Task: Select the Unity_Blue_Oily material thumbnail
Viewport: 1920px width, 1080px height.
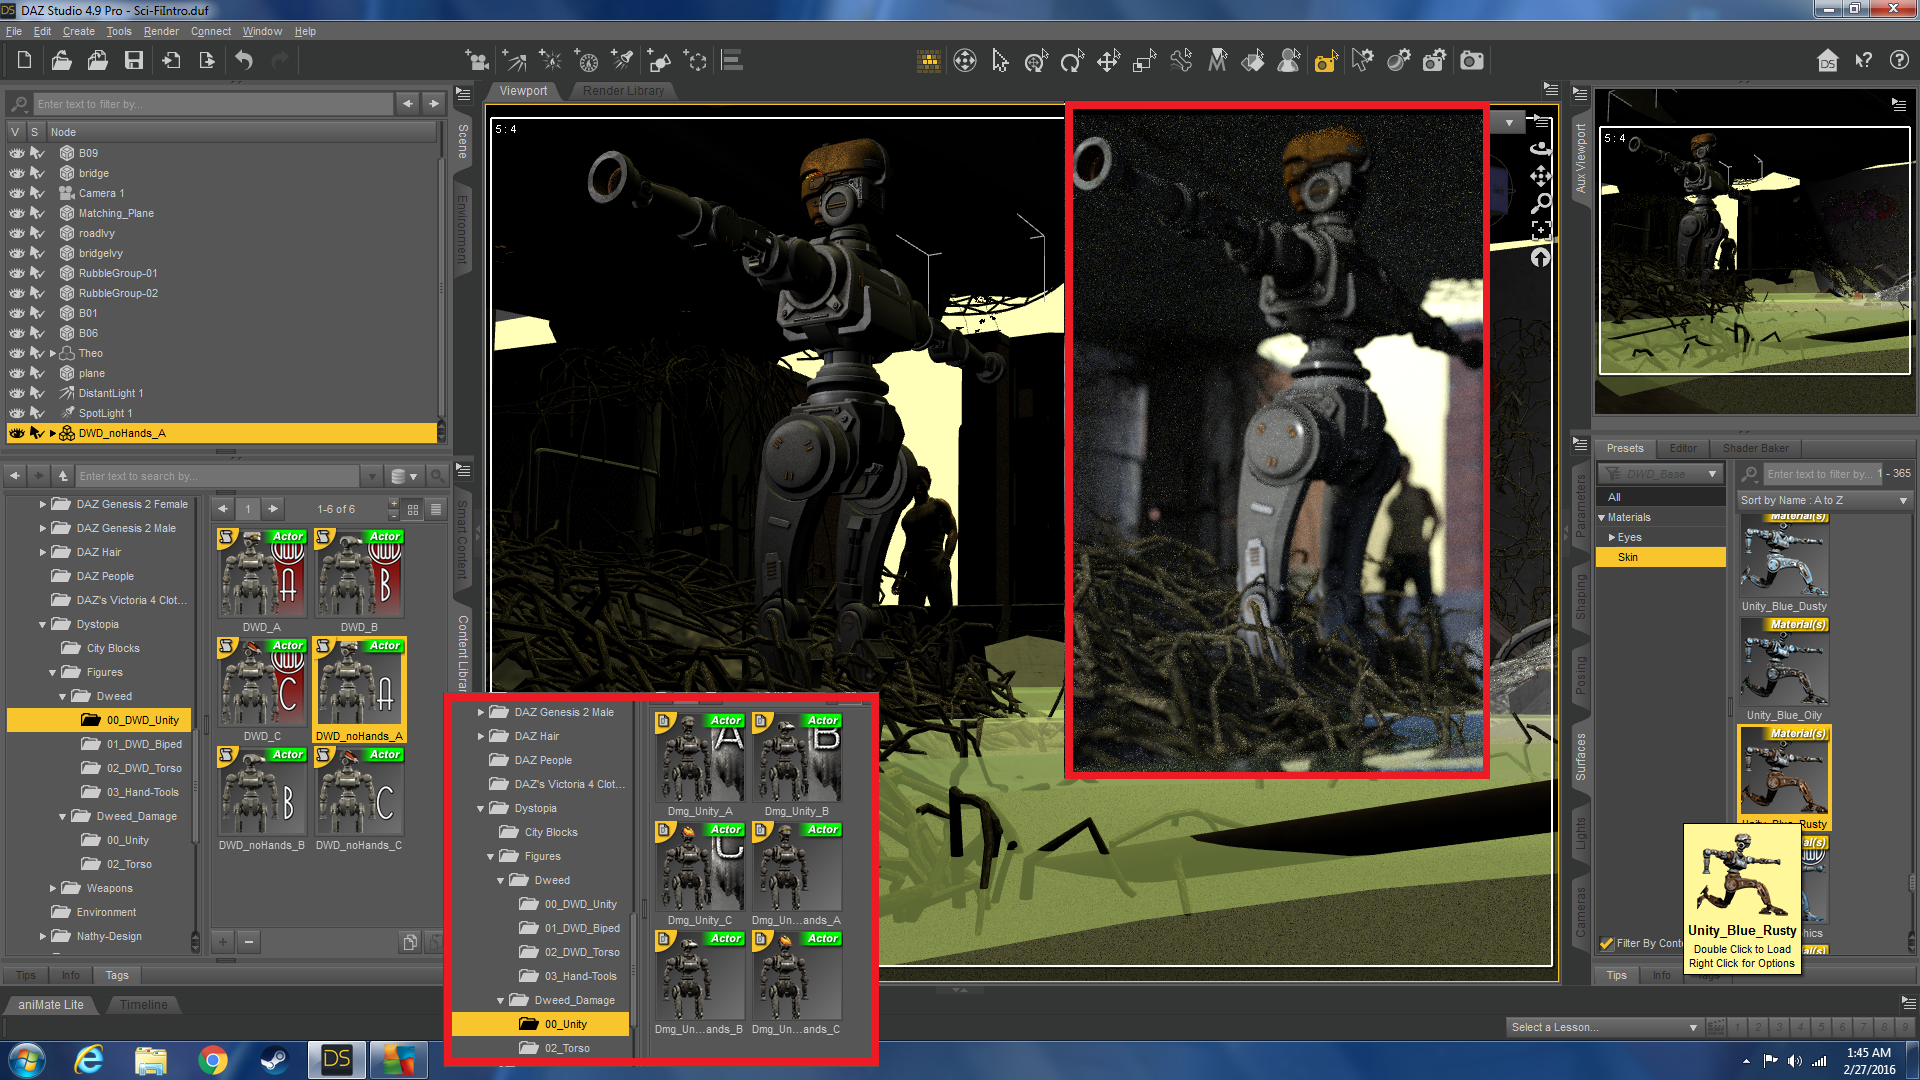Action: coord(1784,662)
